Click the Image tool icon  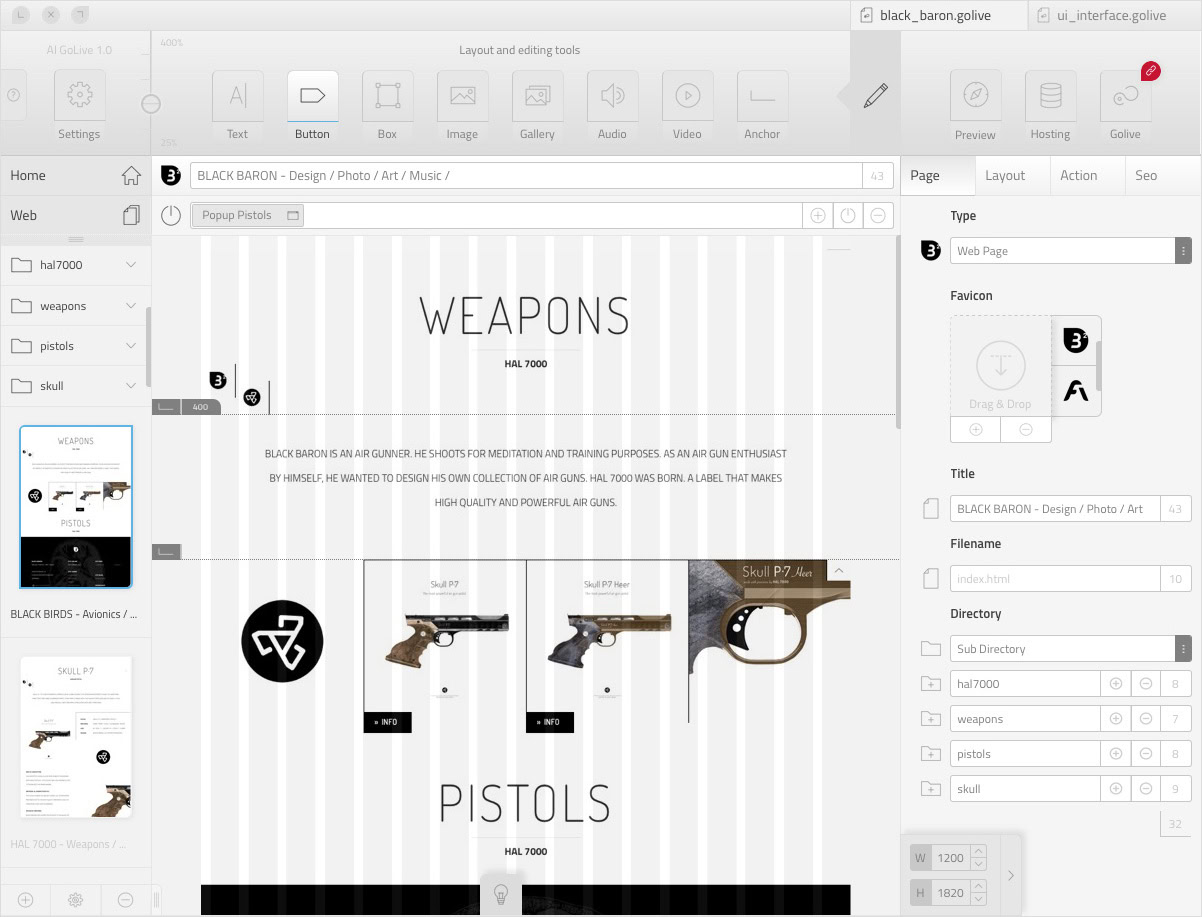(462, 97)
